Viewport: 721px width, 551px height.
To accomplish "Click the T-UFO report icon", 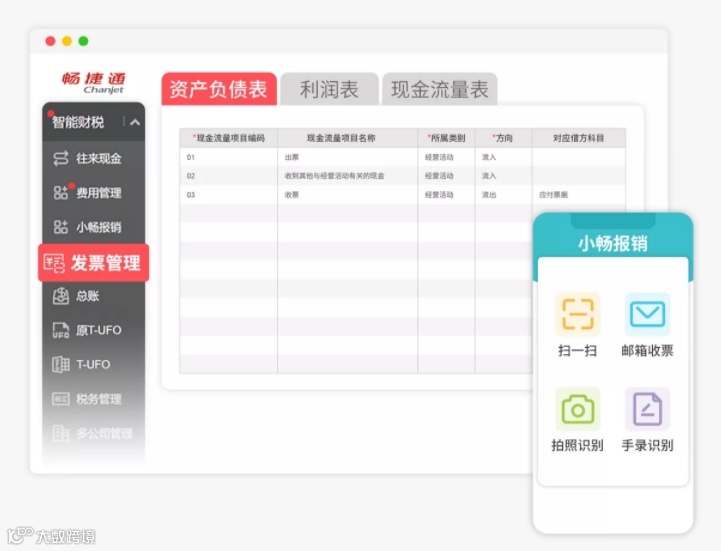I will click(x=61, y=364).
